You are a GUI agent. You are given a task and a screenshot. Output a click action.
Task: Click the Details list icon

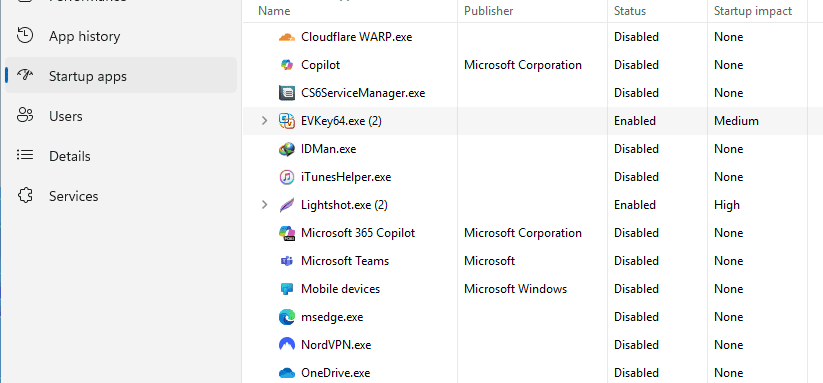(25, 155)
